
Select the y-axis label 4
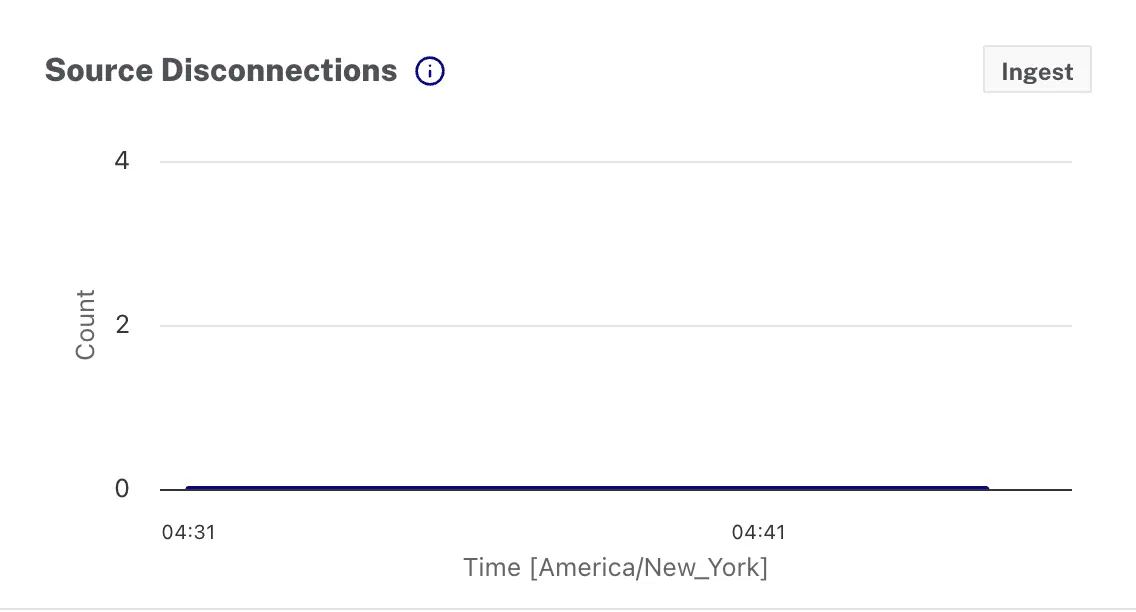pyautogui.click(x=122, y=160)
